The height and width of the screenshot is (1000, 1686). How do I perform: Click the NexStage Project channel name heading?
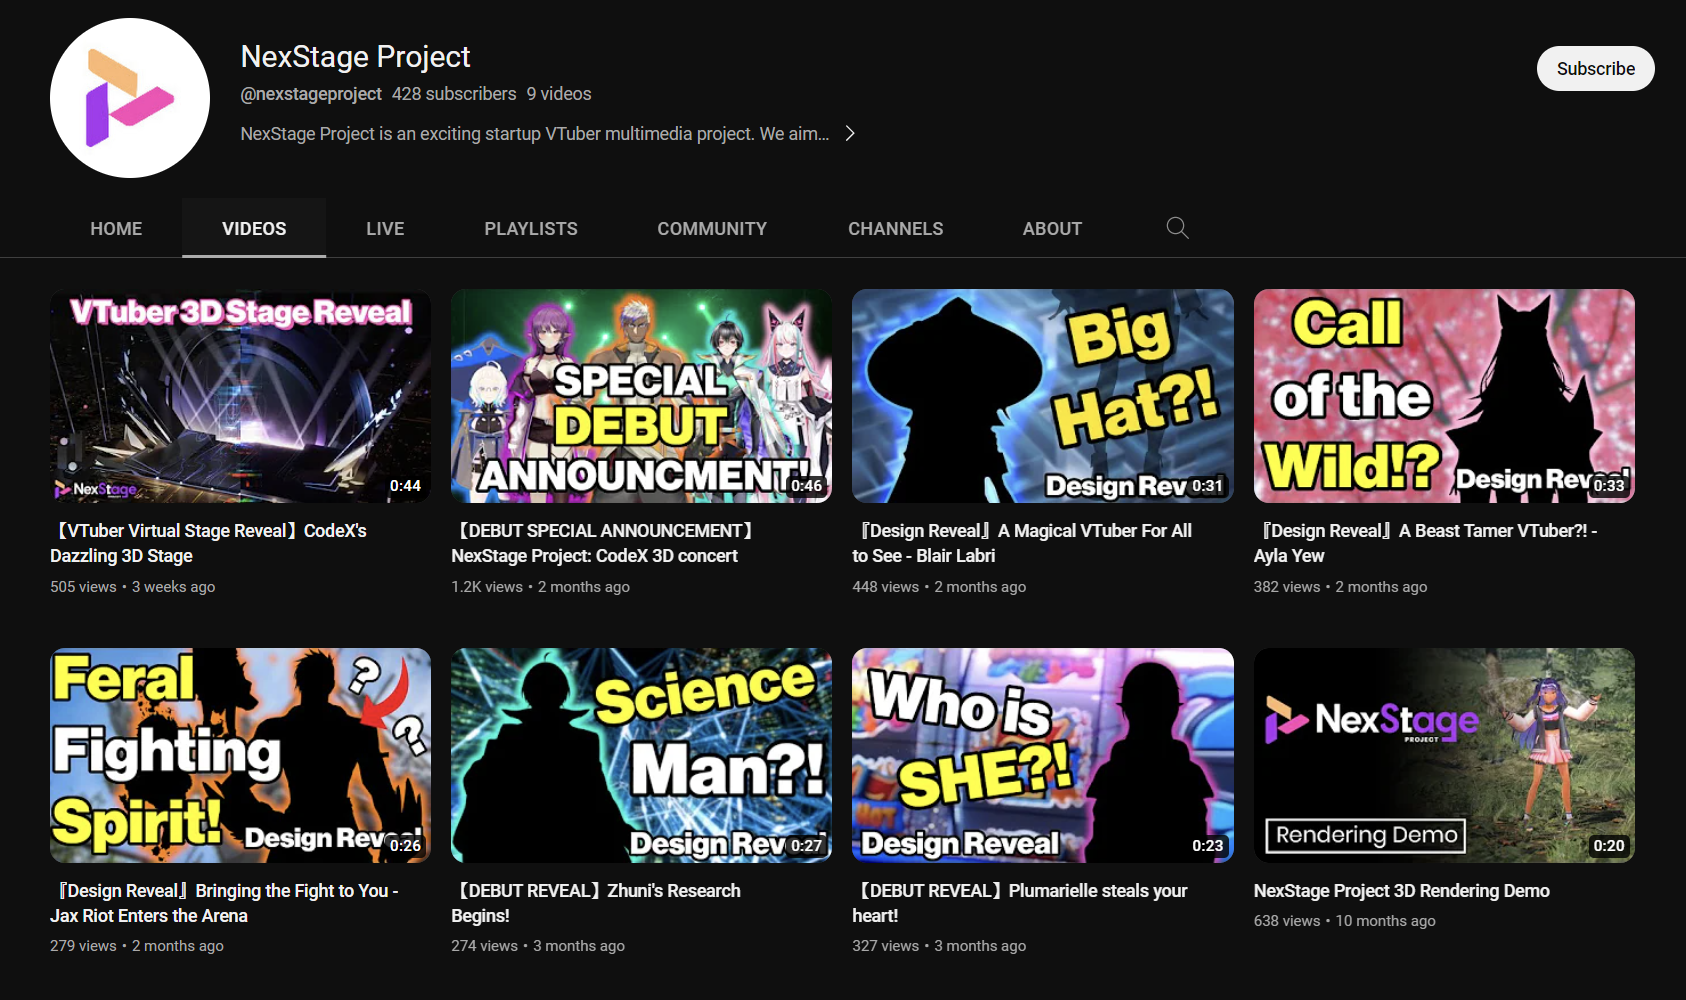click(x=355, y=56)
